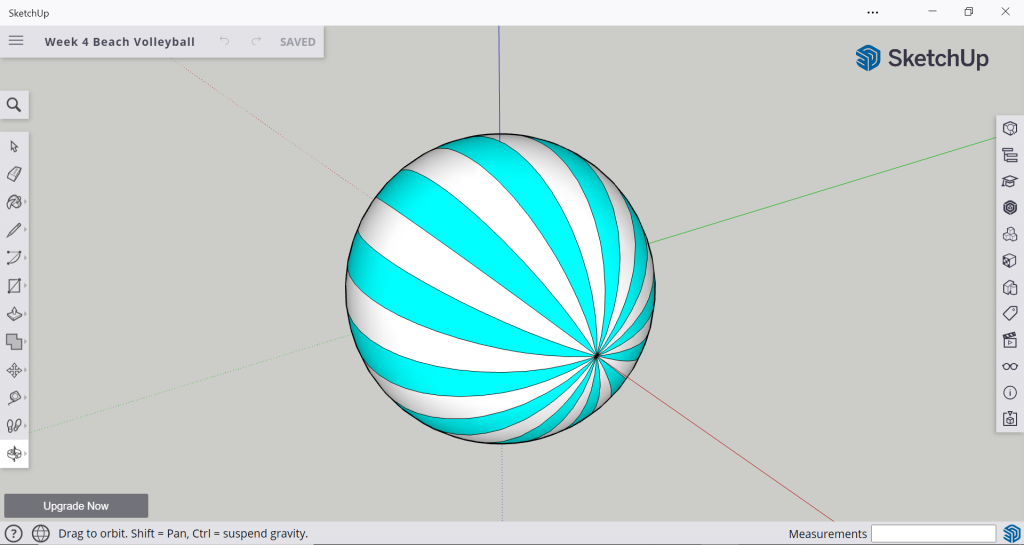Open the language globe icon
The height and width of the screenshot is (545, 1024).
(40, 533)
